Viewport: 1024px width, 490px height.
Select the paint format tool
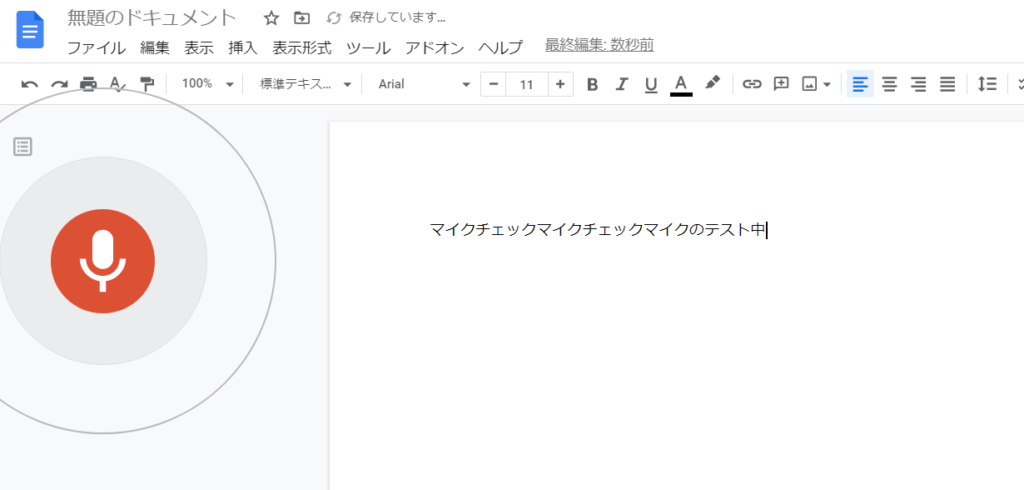tap(147, 84)
